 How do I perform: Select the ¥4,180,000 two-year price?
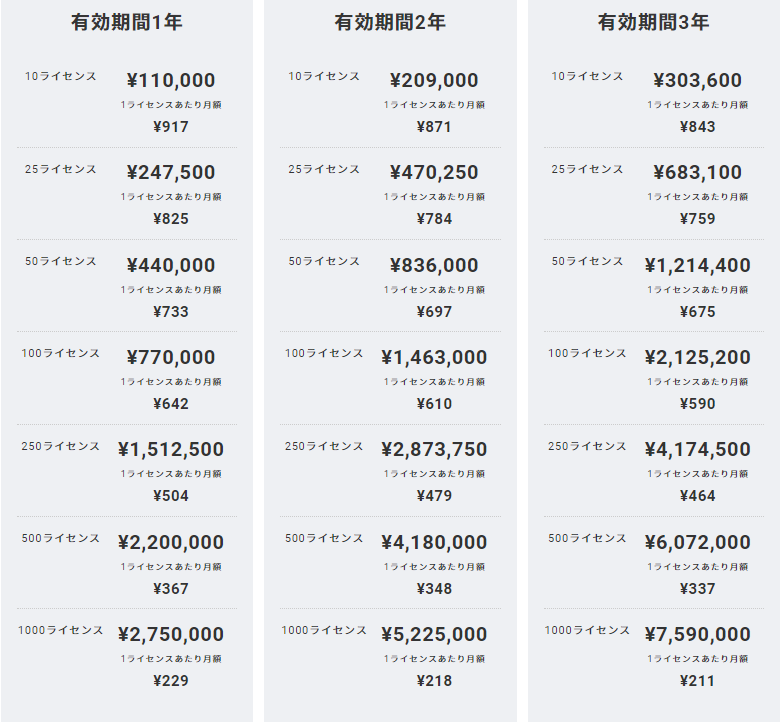(x=434, y=542)
